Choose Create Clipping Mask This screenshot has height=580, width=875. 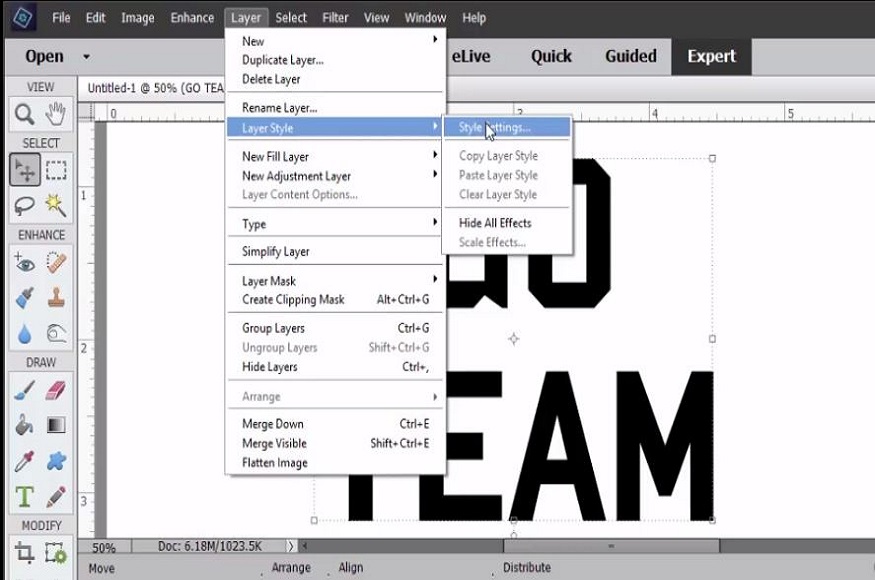point(335,300)
